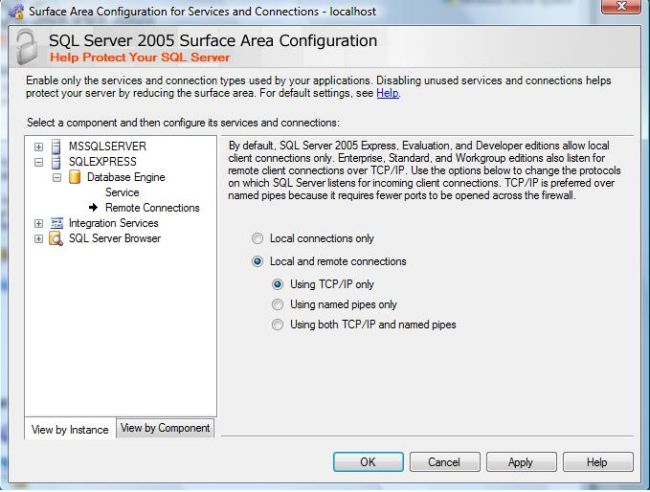Open Help using the bottom button

[597, 462]
